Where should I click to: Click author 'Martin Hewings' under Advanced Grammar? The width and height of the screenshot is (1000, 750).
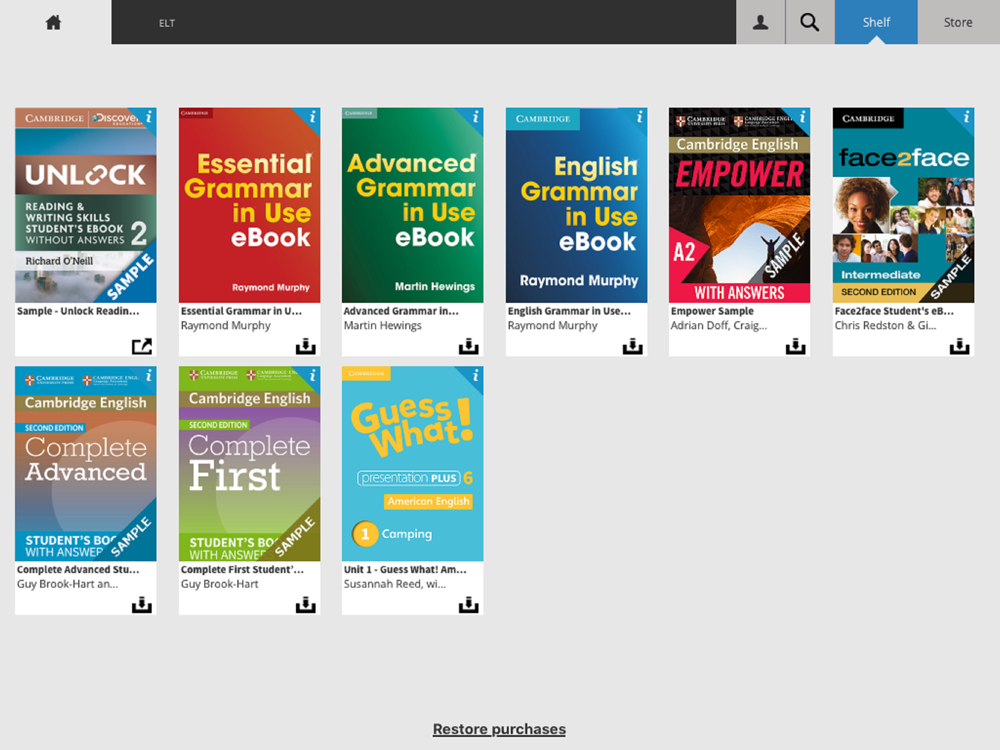pos(383,326)
